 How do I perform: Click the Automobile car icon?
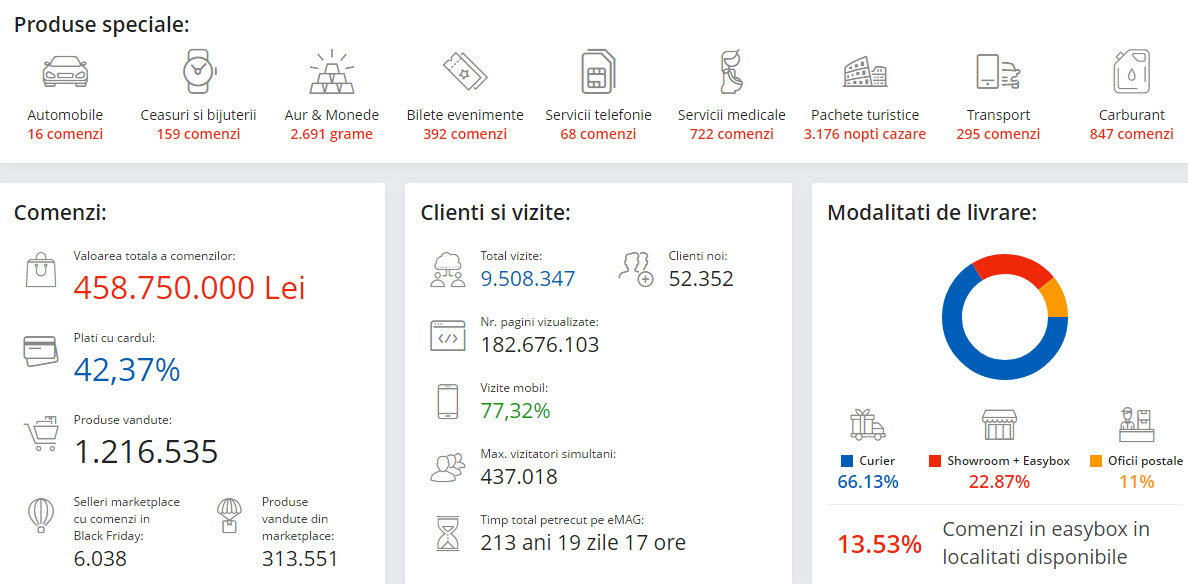click(65, 72)
